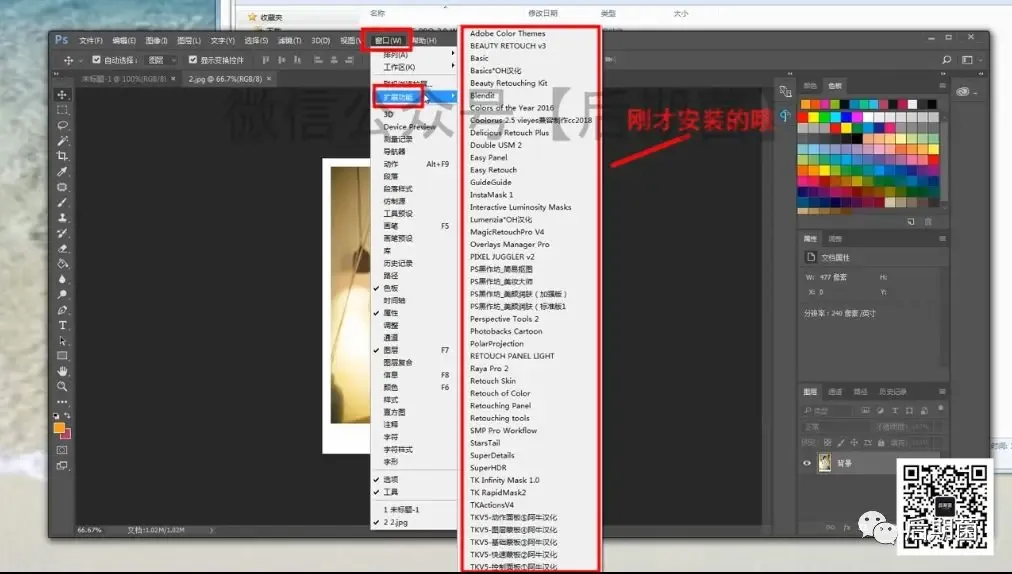Screen dimensions: 1012x574
Task: Select the Pen tool
Action: tap(62, 310)
